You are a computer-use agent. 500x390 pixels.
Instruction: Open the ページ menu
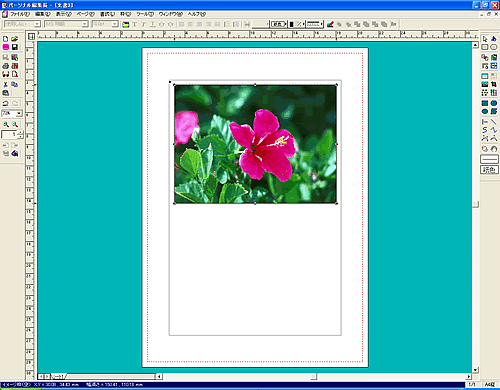(86, 14)
